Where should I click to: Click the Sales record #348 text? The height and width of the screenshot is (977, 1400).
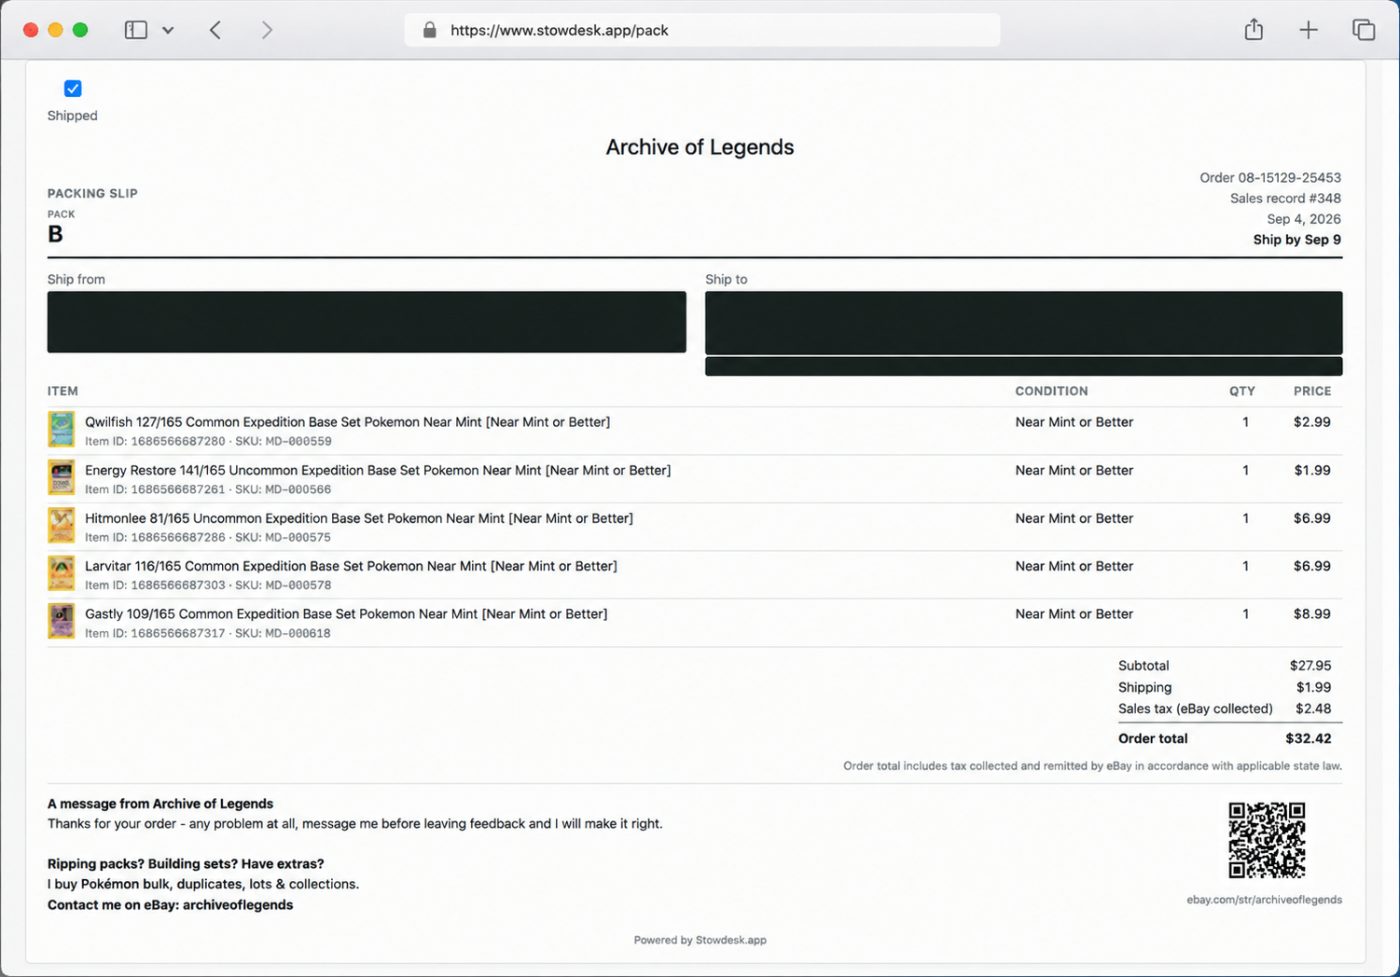click(1285, 198)
